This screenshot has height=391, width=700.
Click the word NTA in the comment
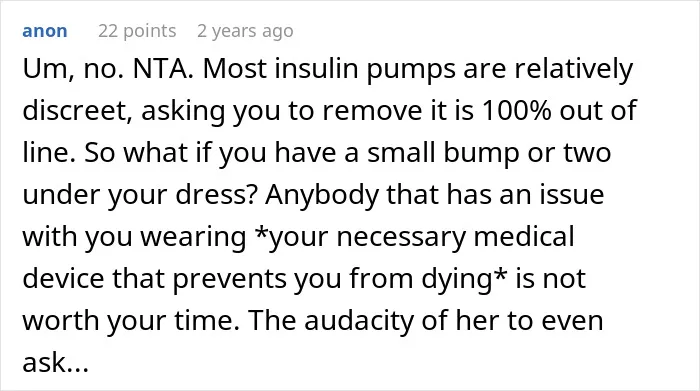pos(163,69)
